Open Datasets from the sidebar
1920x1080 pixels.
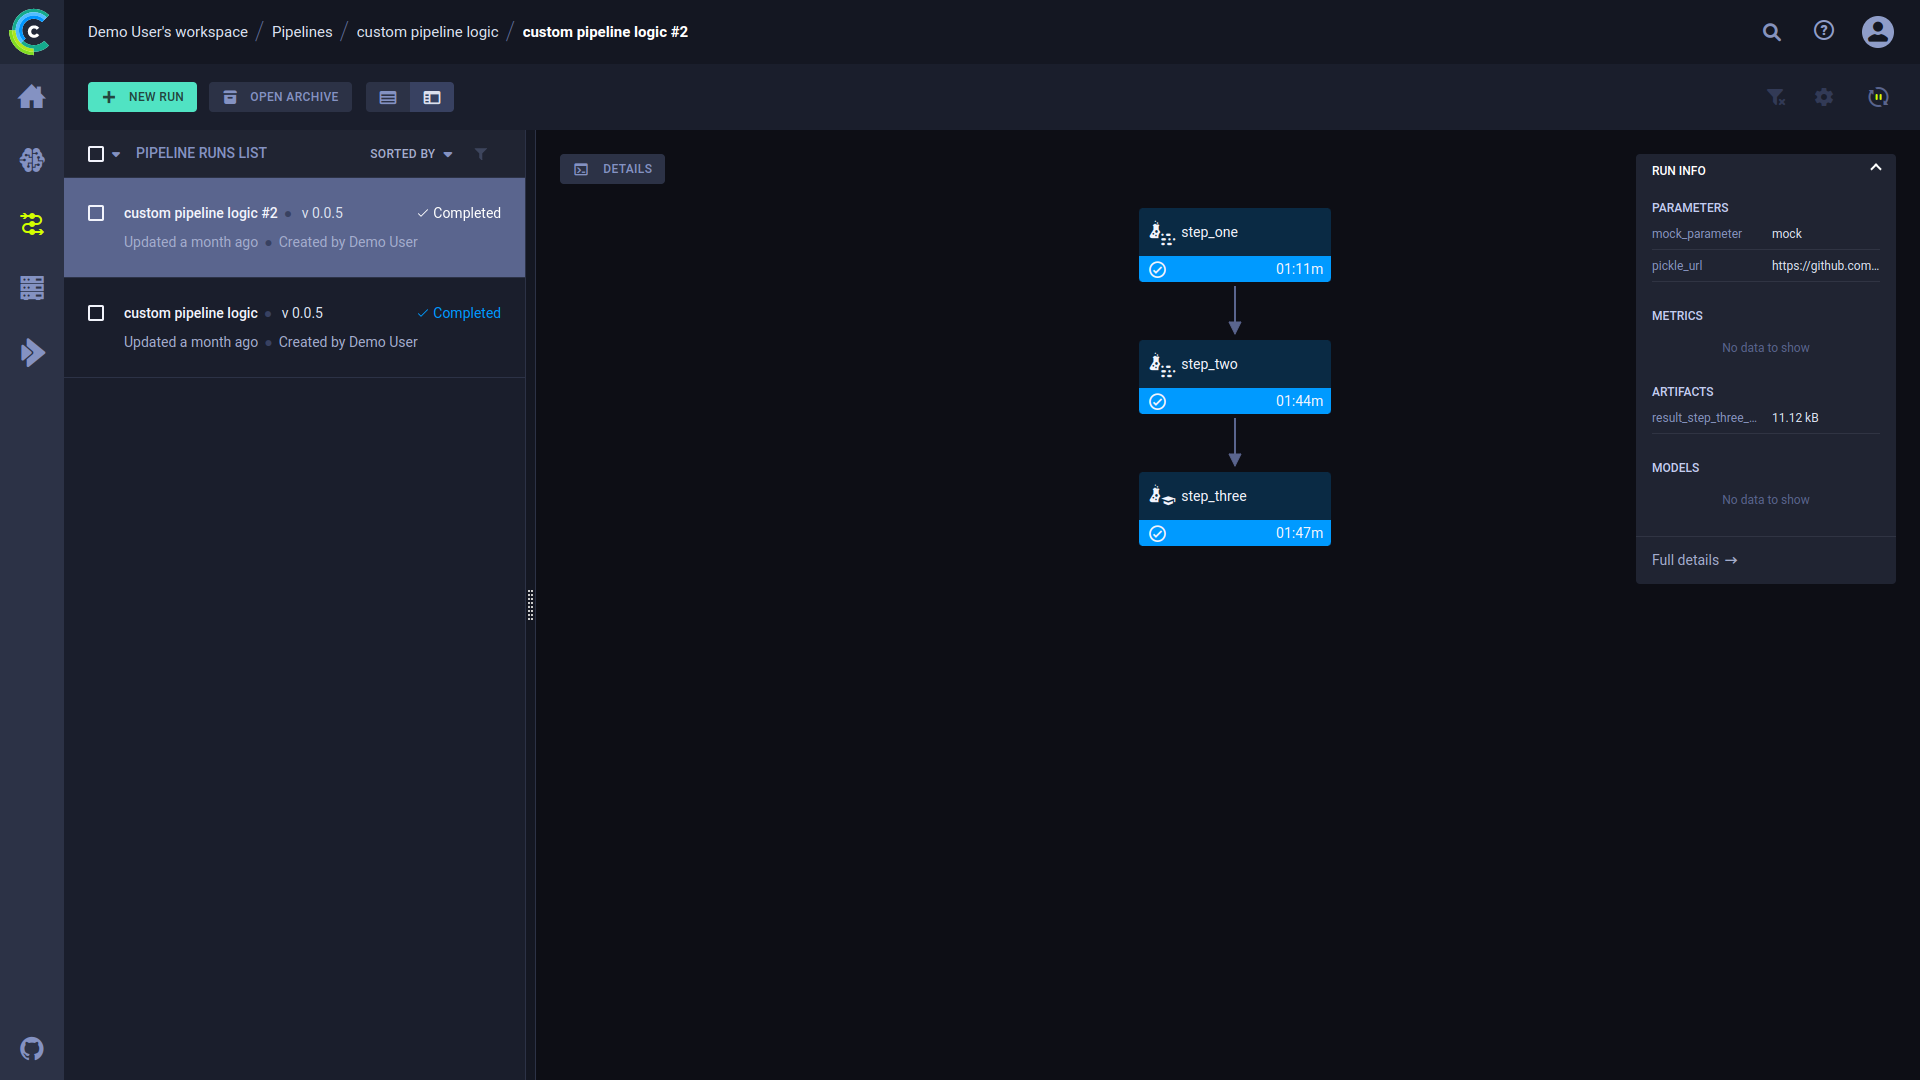tap(32, 288)
